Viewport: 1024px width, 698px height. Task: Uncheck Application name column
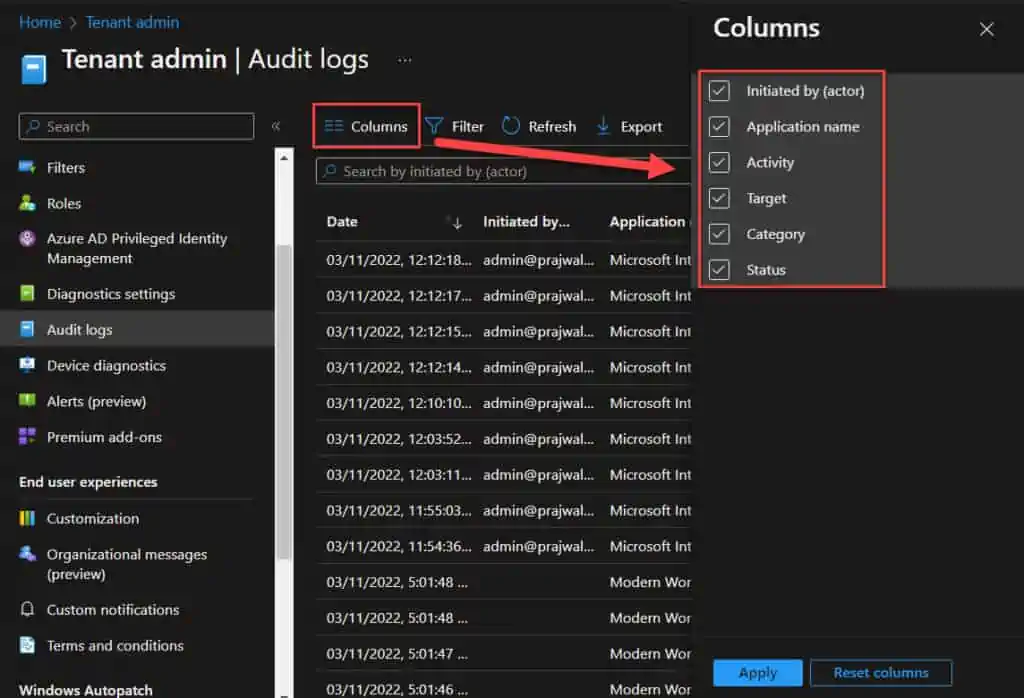pyautogui.click(x=719, y=126)
